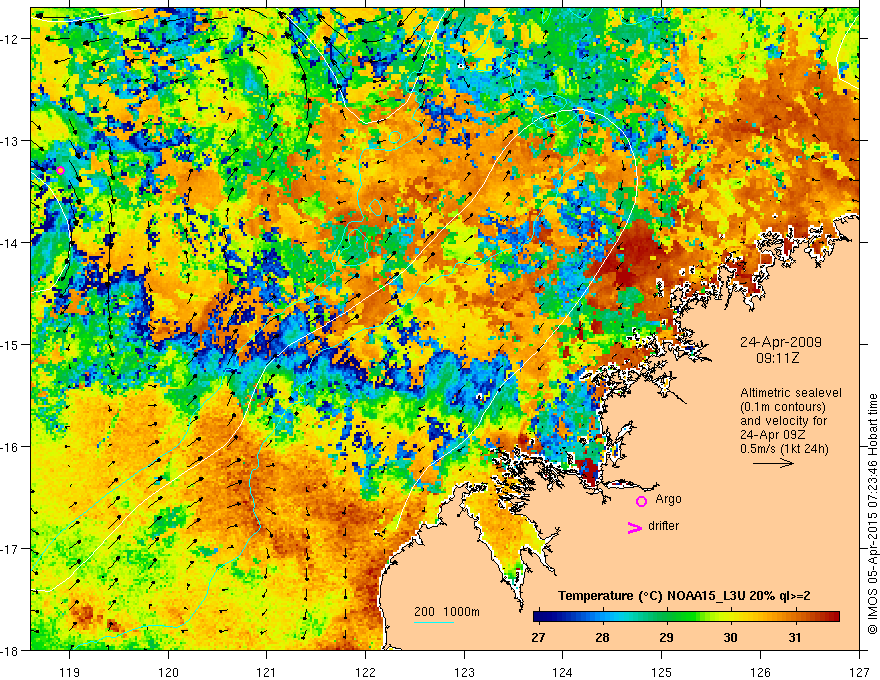This screenshot has width=880, height=680.
Task: Click the longitude axis label "126"
Action: click(x=760, y=673)
